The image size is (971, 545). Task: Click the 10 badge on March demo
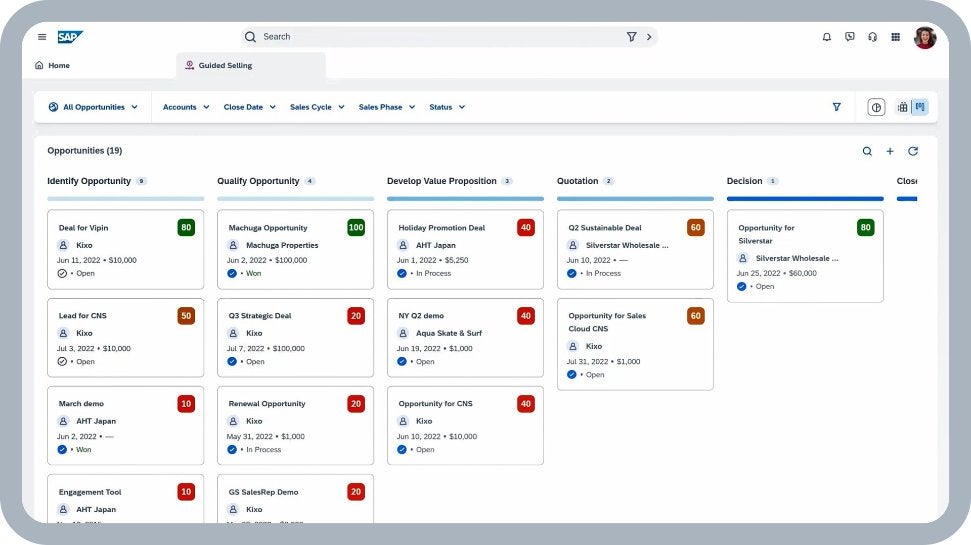pos(186,404)
